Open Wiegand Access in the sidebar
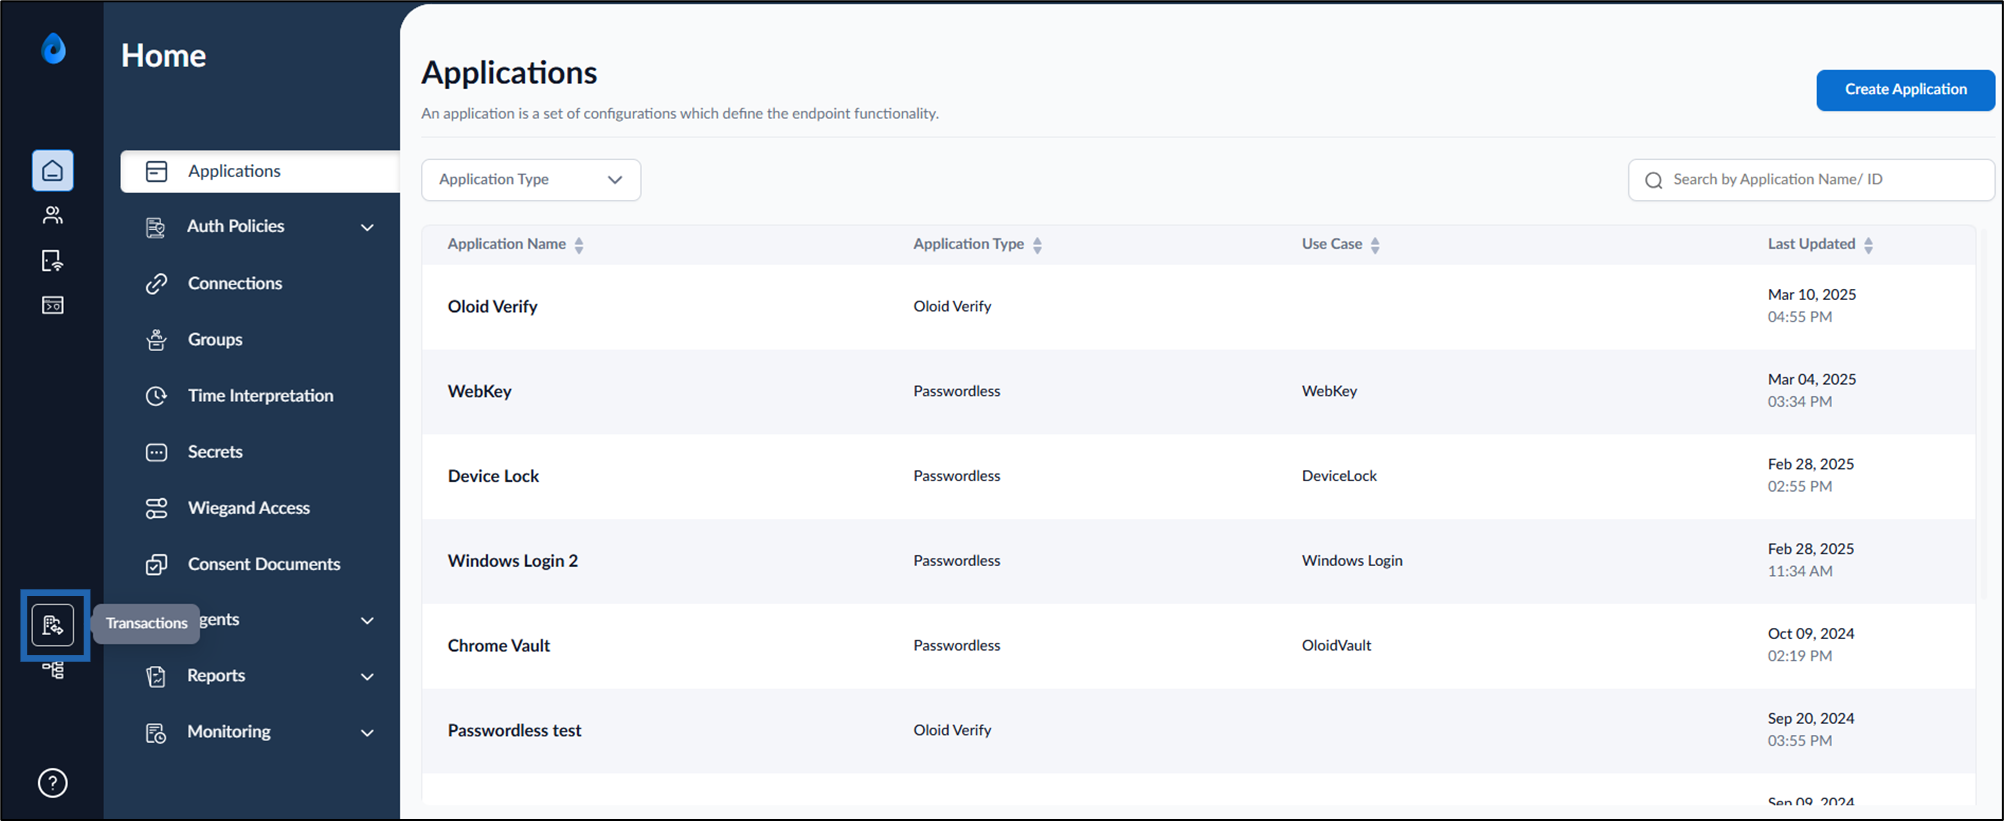 249,508
